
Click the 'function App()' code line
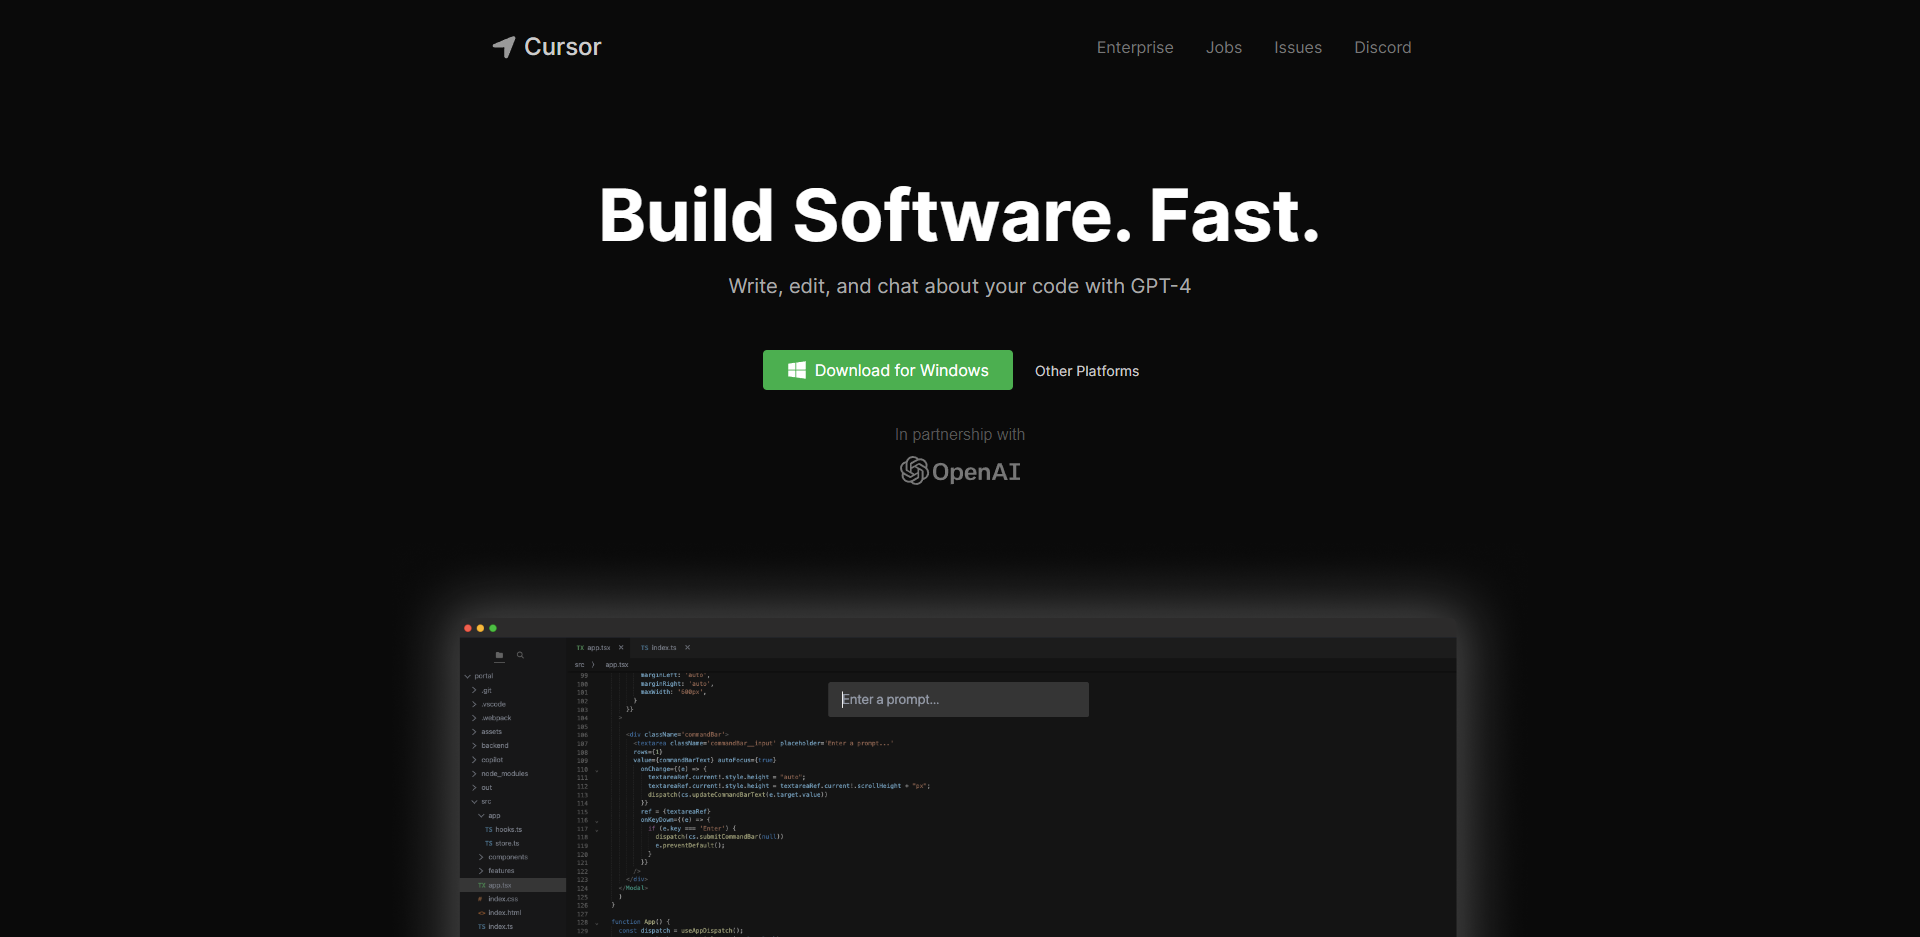pos(641,922)
